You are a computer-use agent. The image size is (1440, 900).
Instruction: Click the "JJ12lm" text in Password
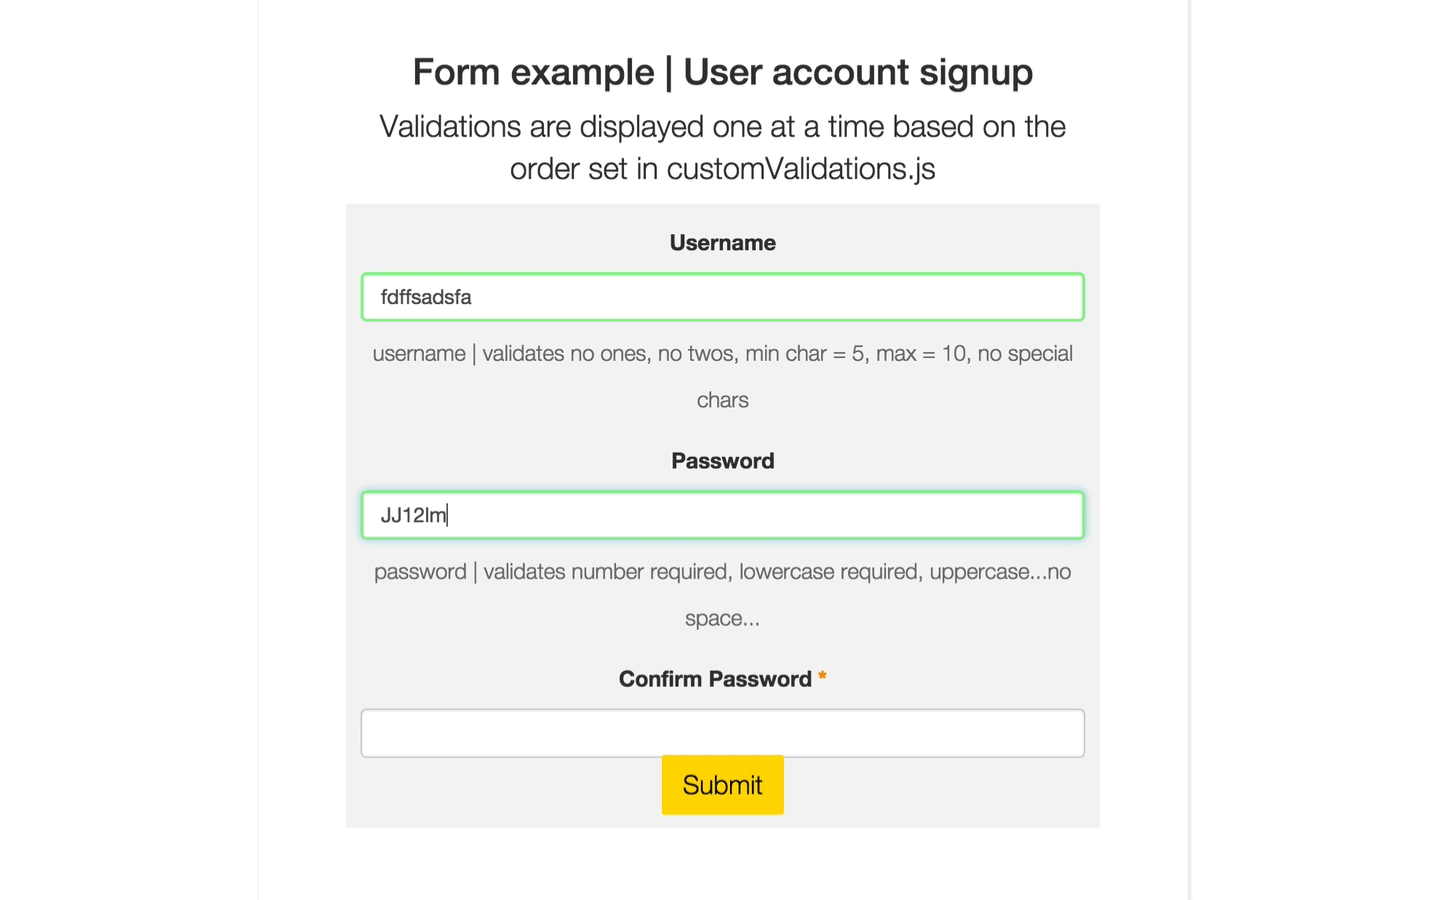pyautogui.click(x=413, y=515)
